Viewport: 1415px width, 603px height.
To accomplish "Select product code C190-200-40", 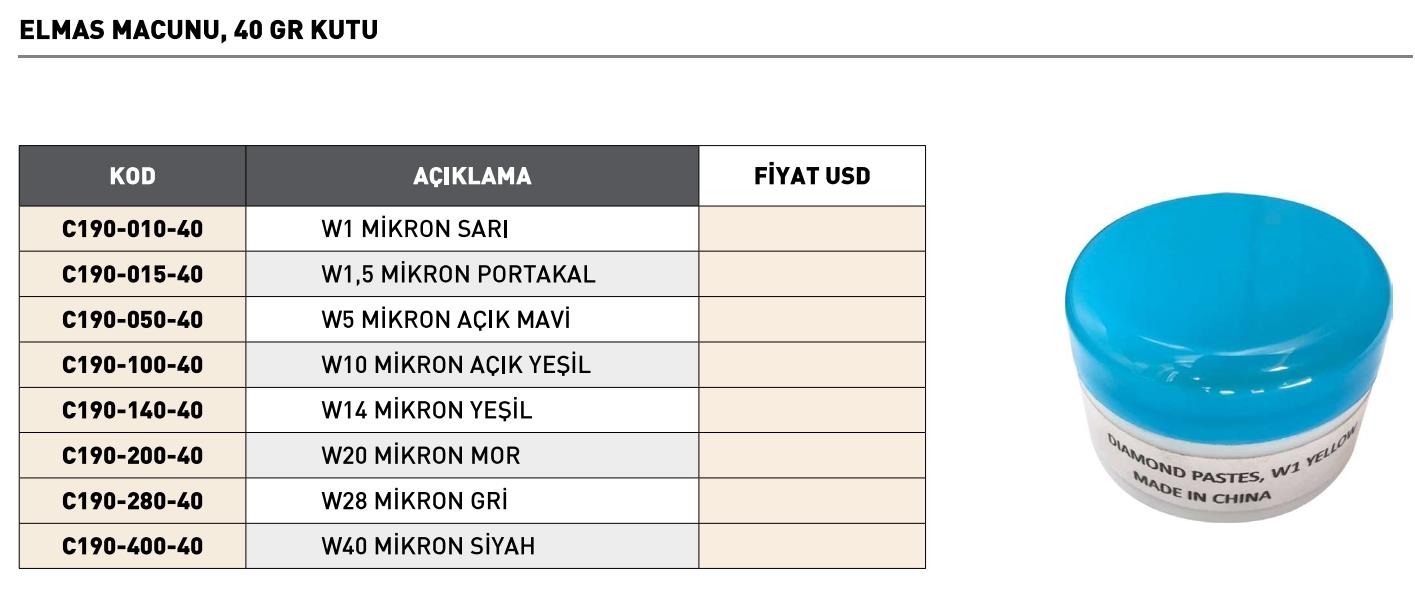I will tap(132, 456).
